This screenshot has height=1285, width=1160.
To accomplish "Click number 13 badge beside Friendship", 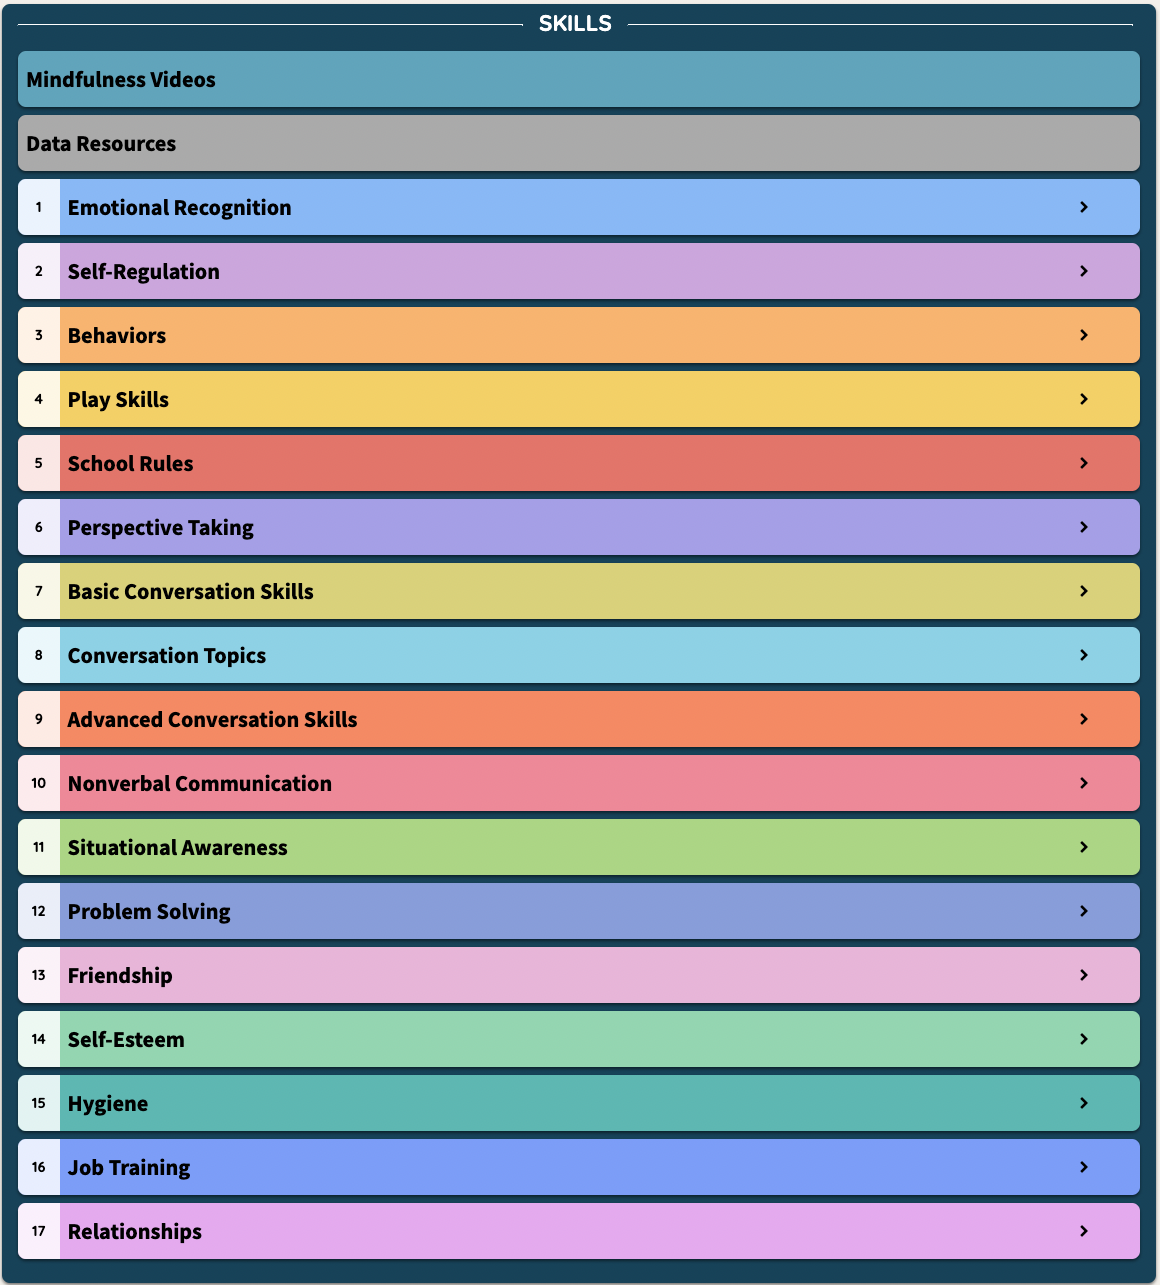I will tap(39, 975).
